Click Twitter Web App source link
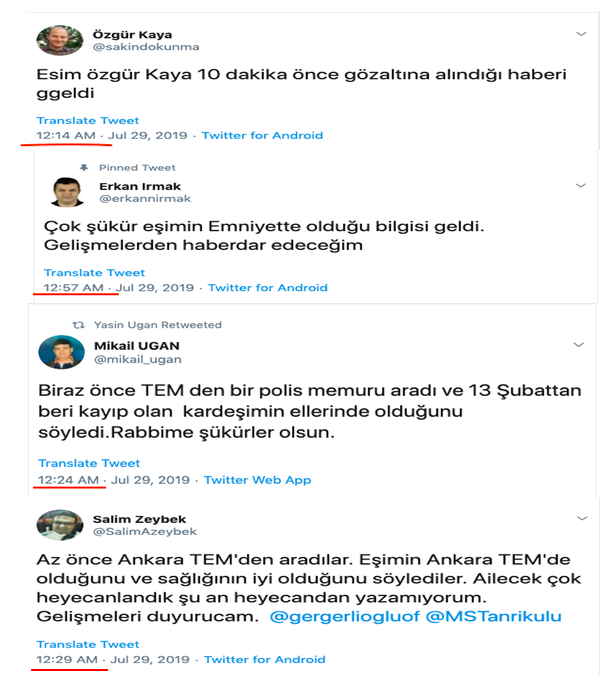Screen dimensions: 609x695 (258, 480)
